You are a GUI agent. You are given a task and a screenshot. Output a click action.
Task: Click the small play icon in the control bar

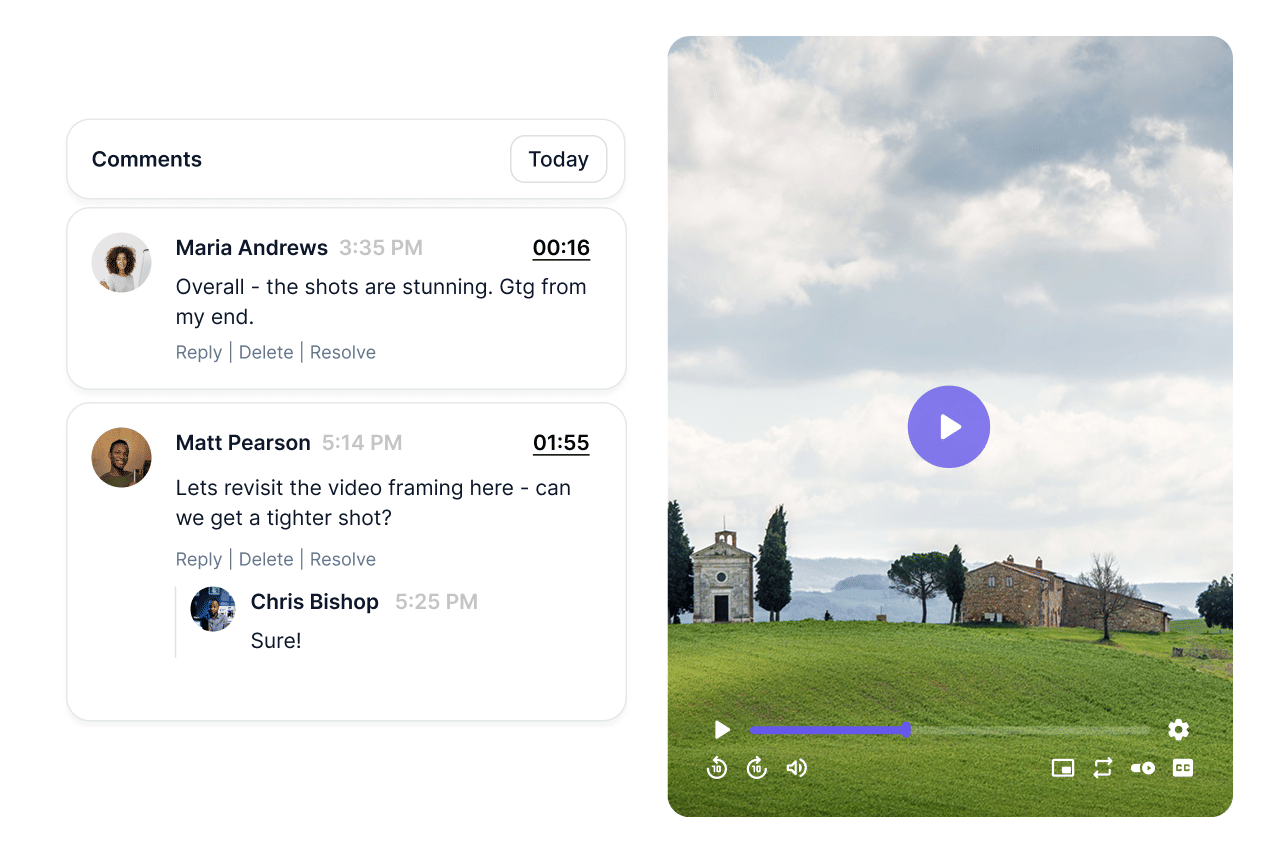click(722, 730)
